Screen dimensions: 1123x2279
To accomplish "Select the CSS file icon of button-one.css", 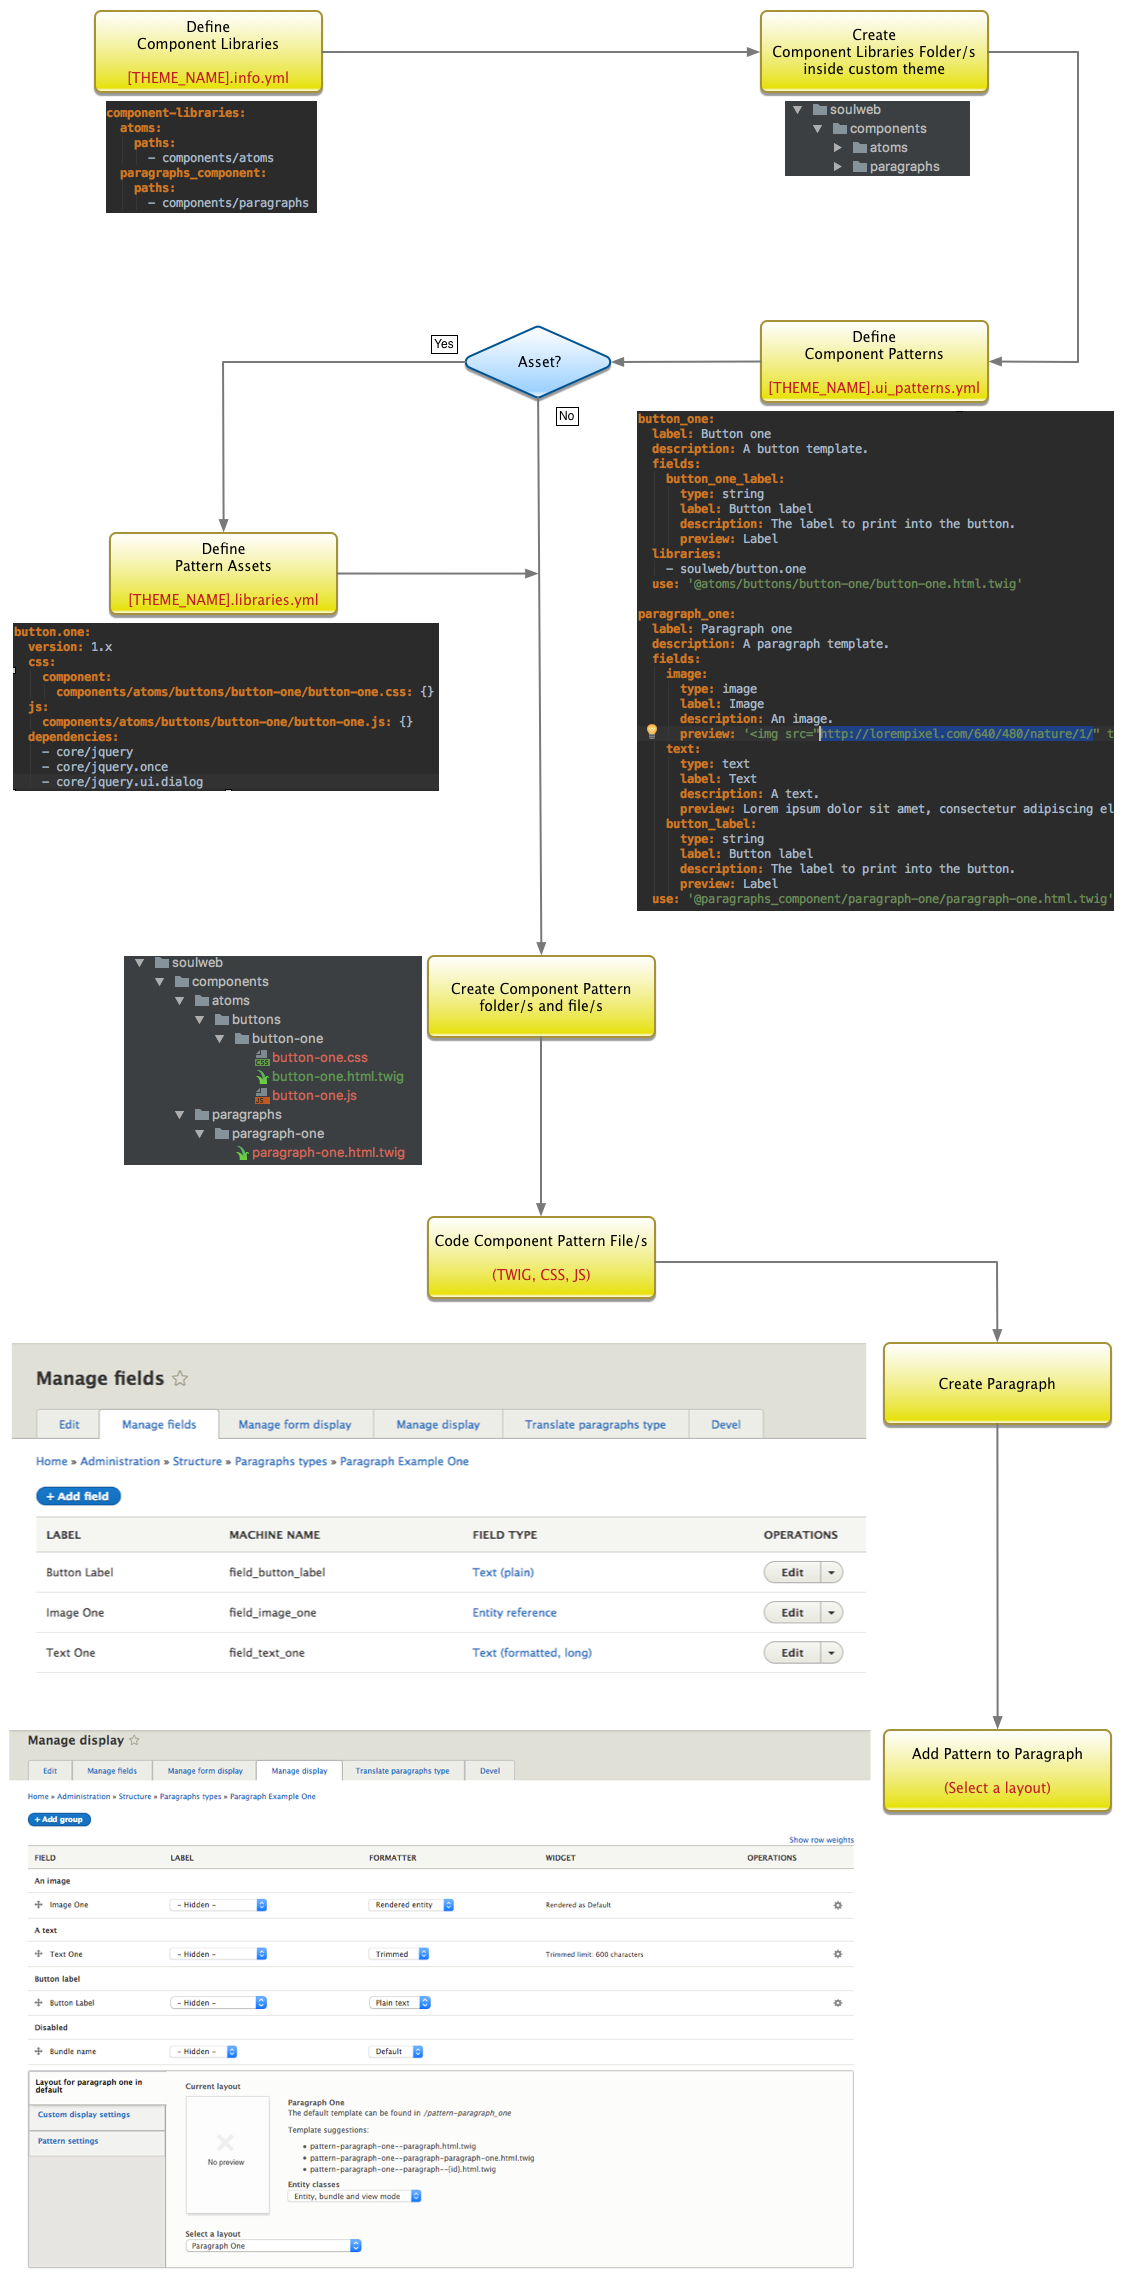I will point(262,1058).
